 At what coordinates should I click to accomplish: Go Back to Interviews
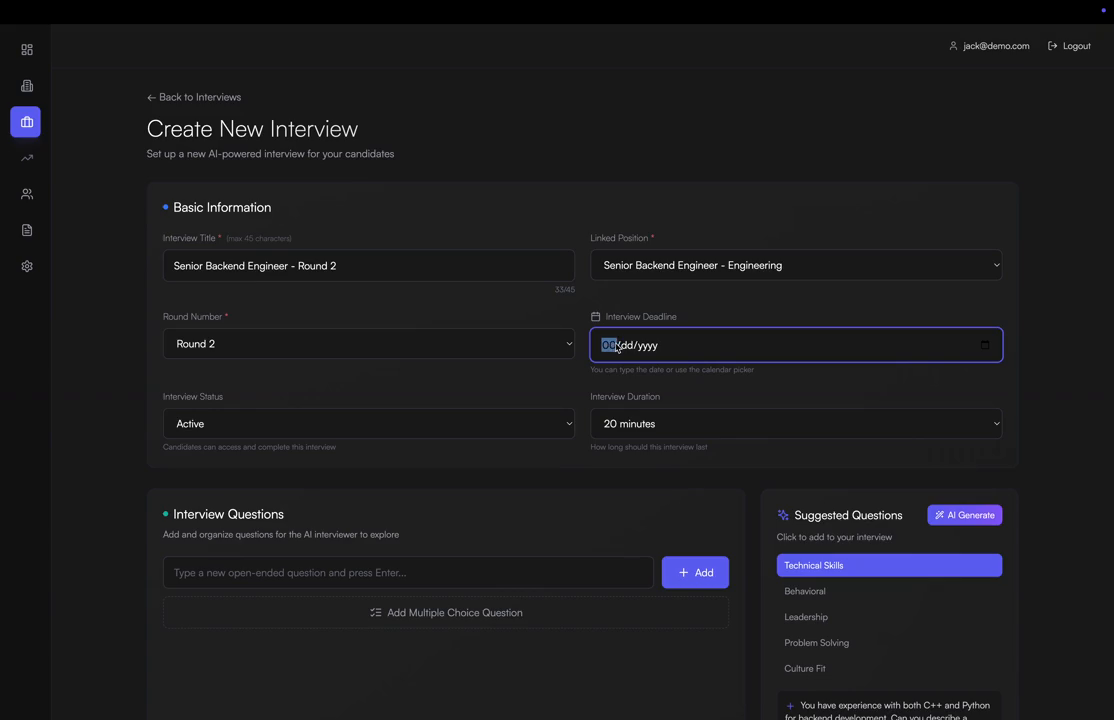[194, 97]
